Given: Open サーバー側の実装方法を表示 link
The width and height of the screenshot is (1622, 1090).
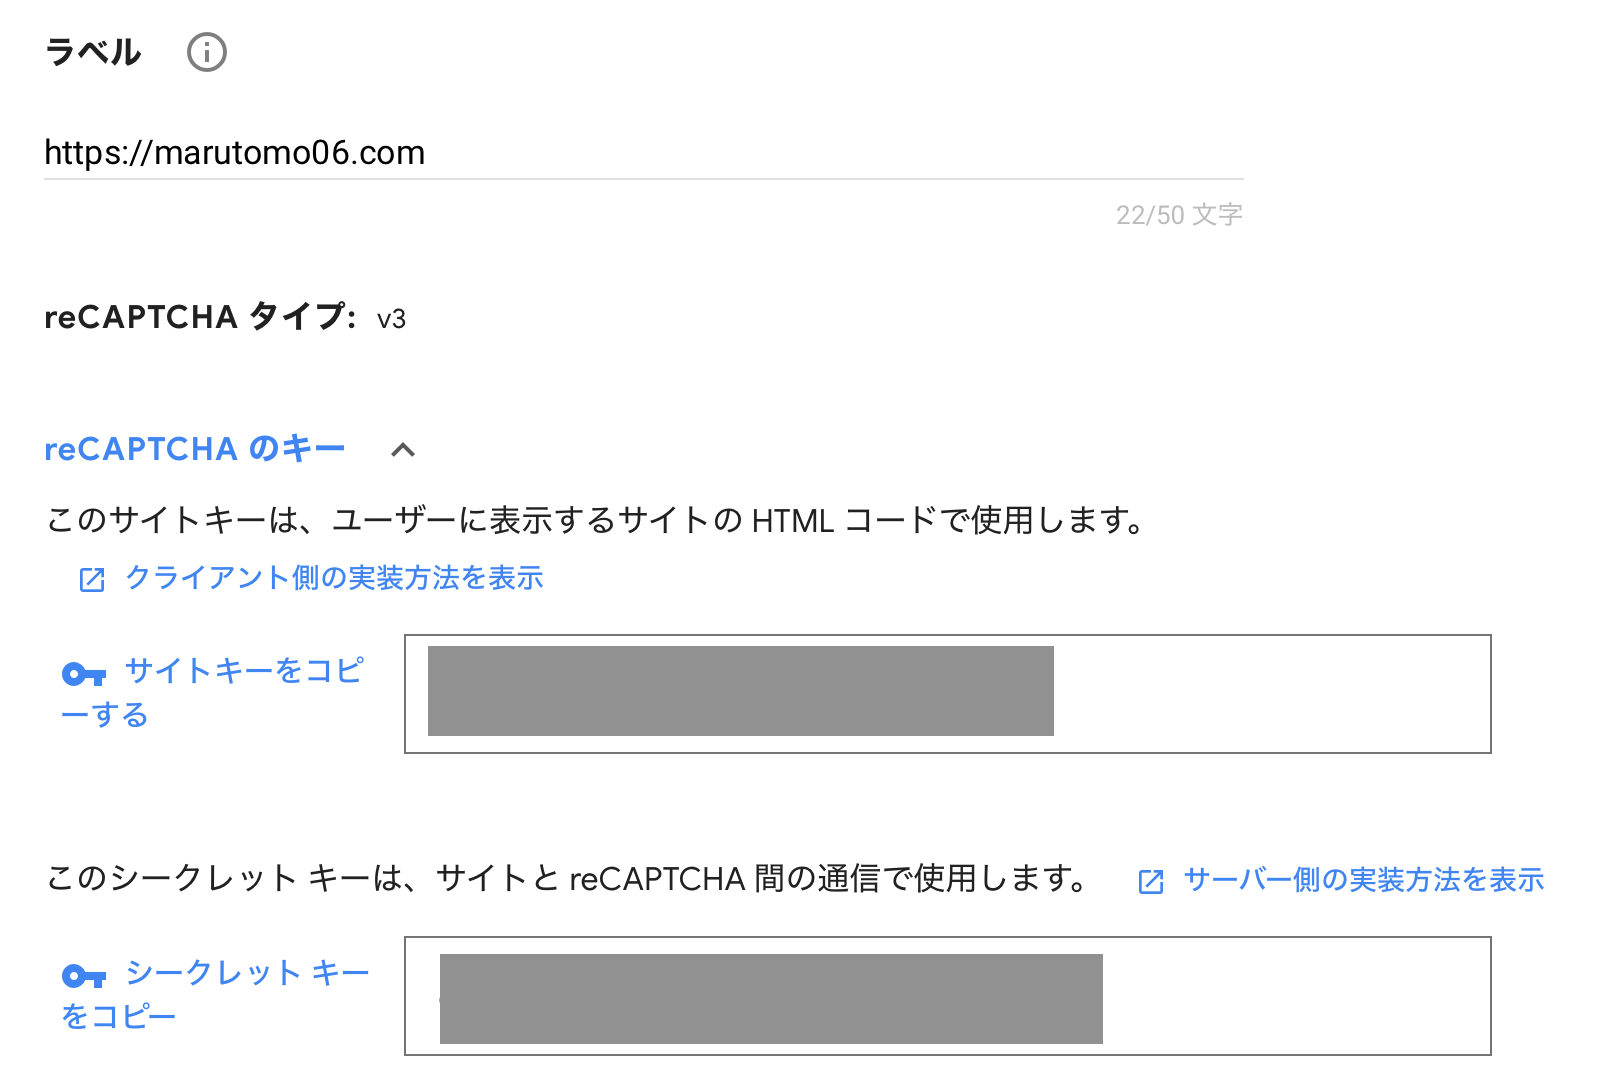Looking at the screenshot, I should (1364, 879).
